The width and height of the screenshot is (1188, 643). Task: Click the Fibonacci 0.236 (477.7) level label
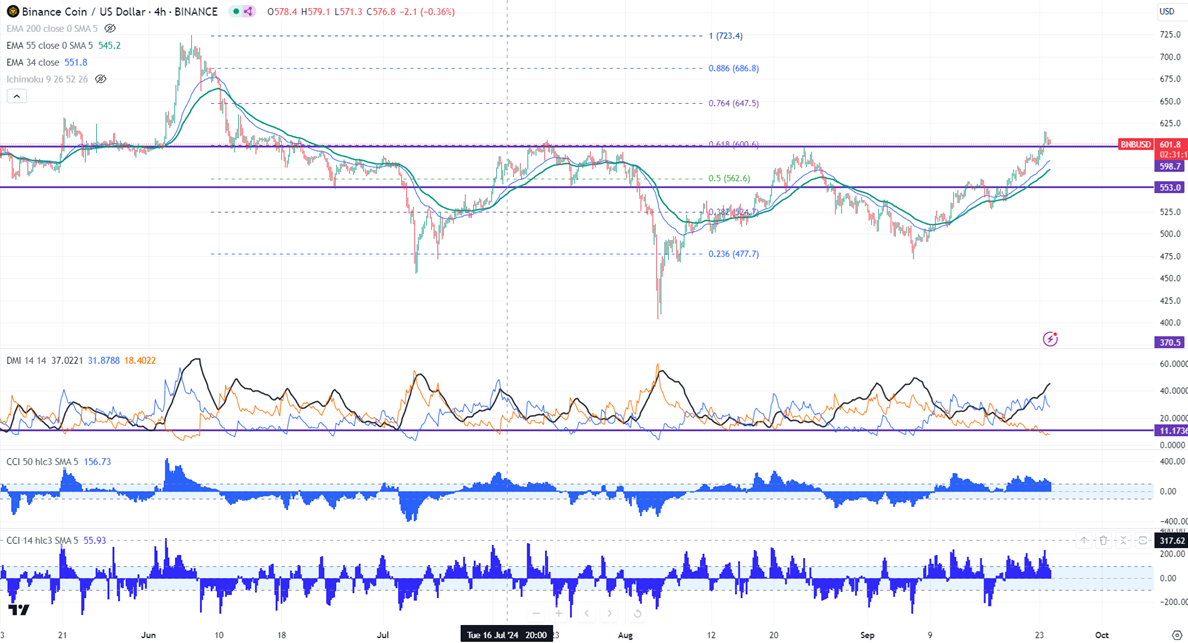(733, 254)
